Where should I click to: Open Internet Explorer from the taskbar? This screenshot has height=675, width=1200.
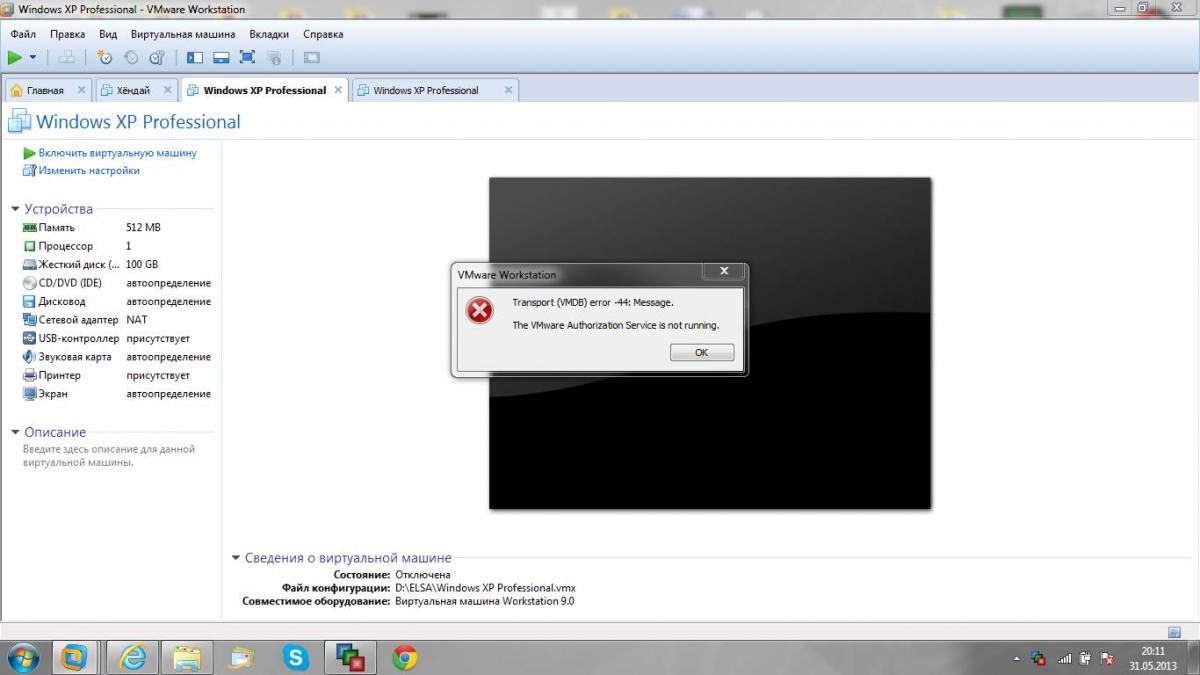coord(133,657)
